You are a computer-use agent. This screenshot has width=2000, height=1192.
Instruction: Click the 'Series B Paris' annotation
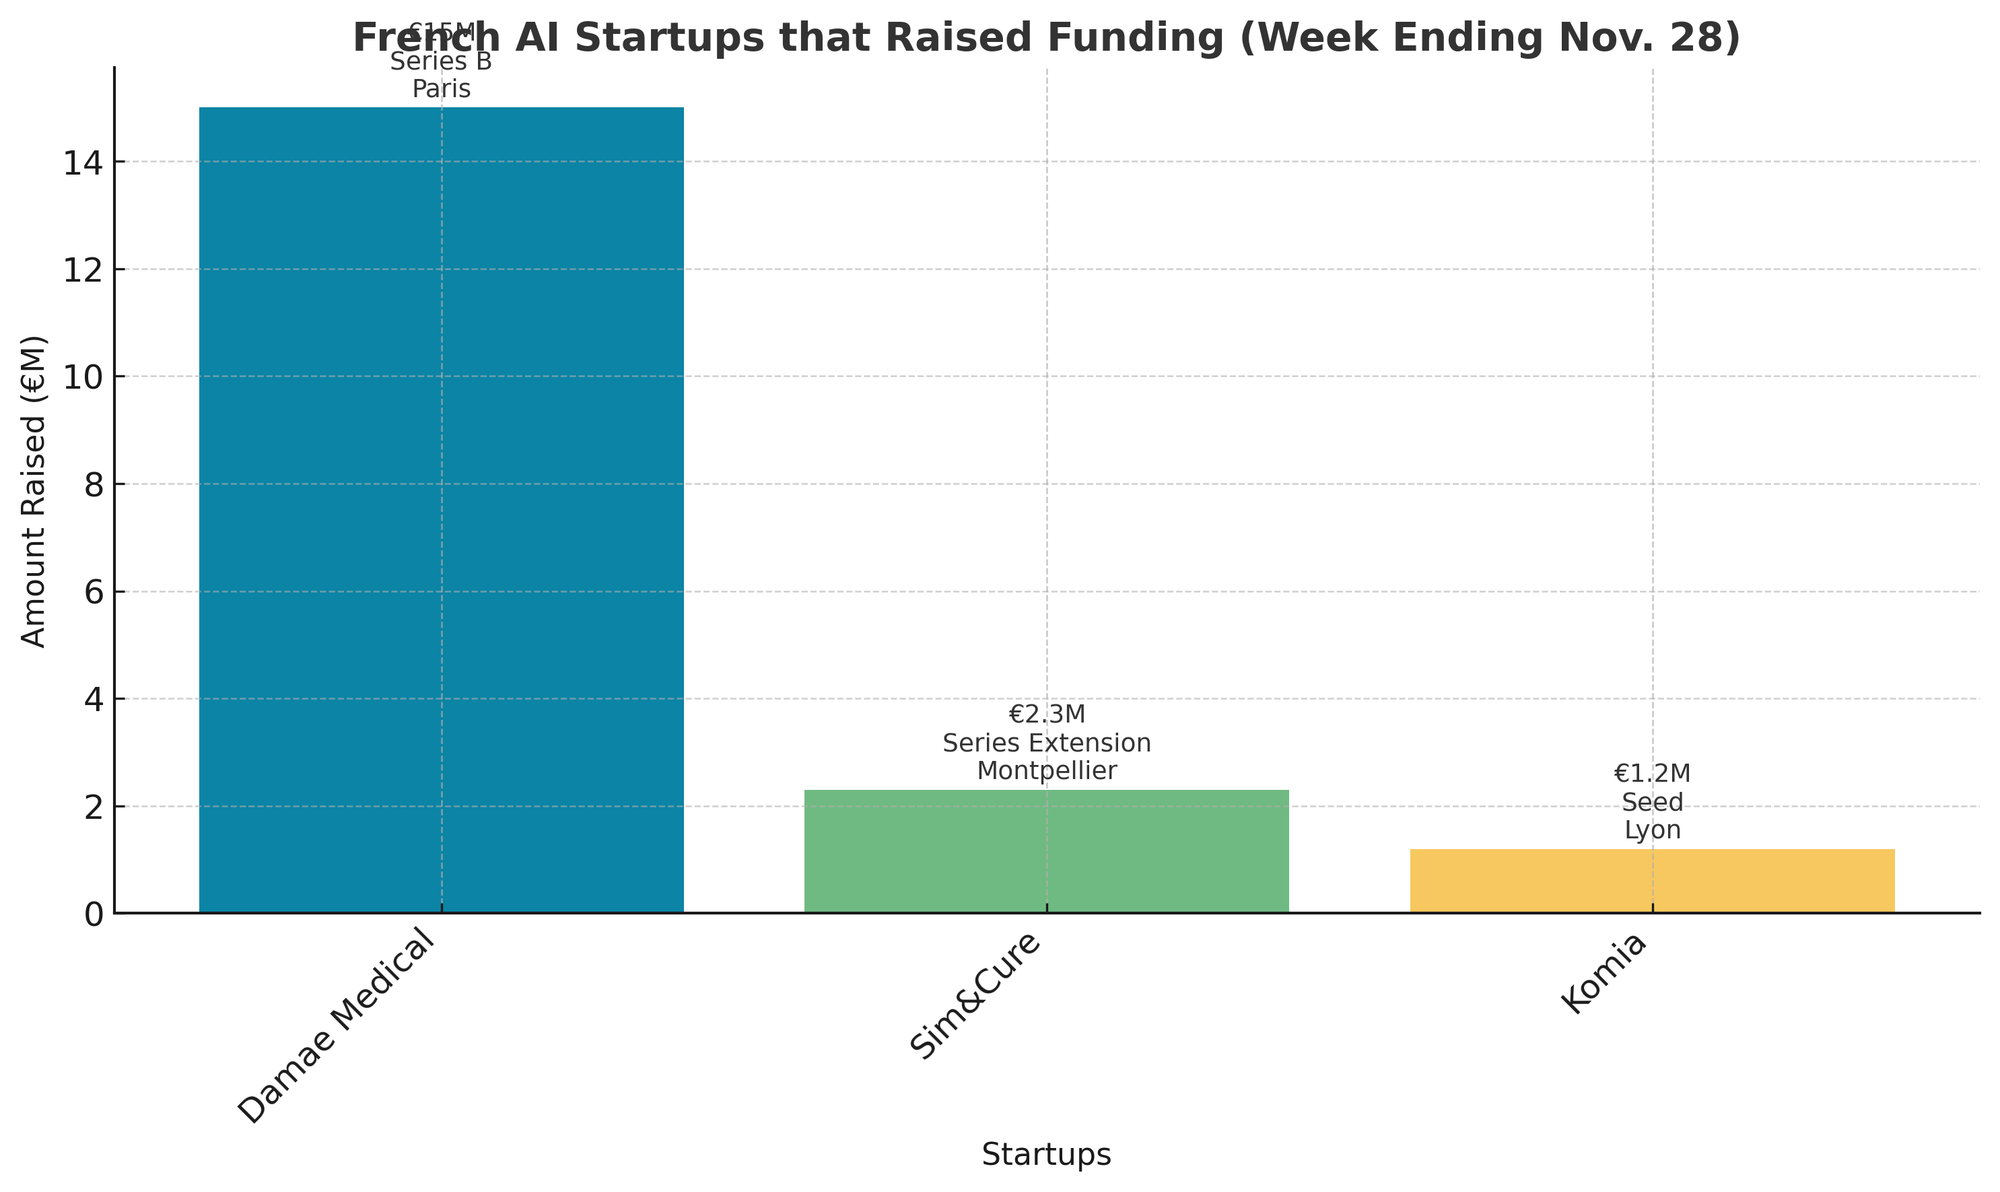441,75
